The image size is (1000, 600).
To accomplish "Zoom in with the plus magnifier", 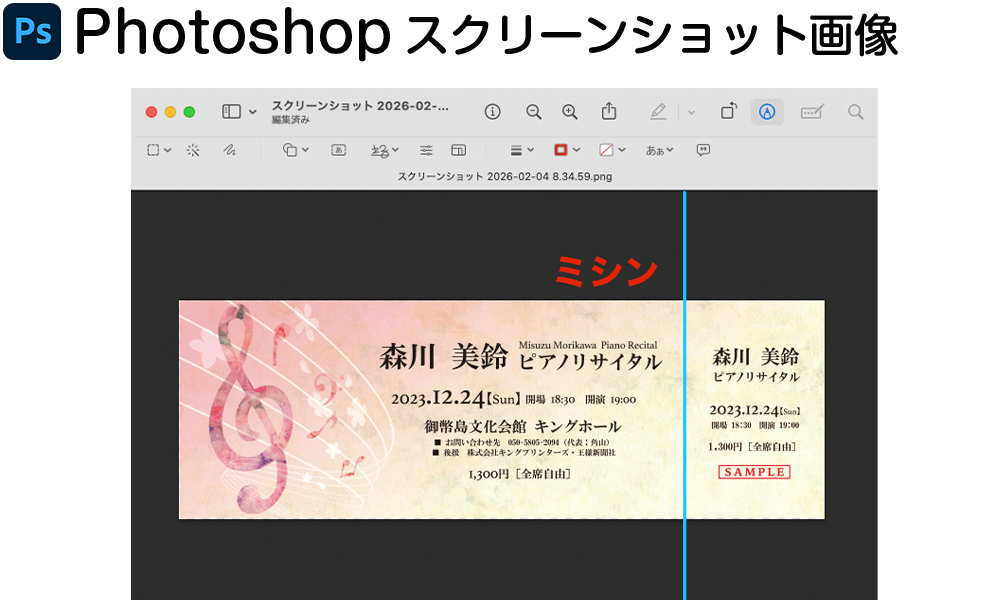I will pos(570,112).
